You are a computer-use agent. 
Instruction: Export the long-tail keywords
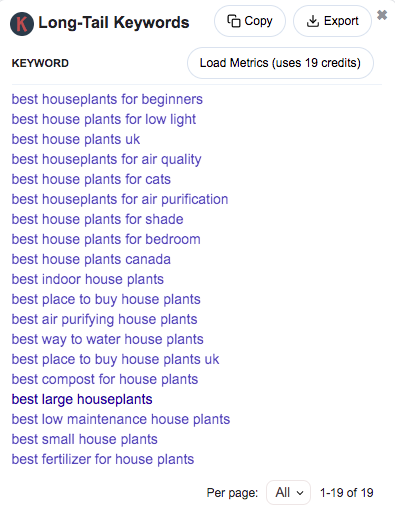point(332,21)
